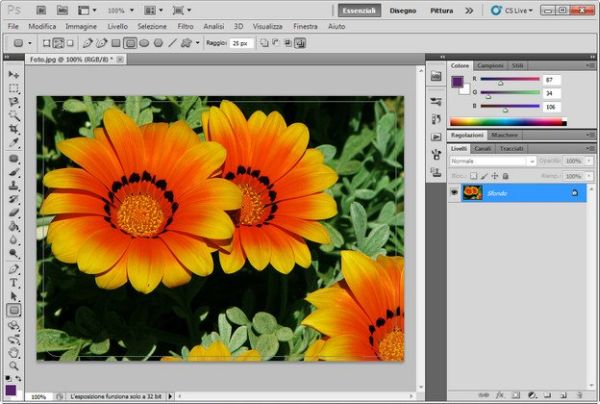Switch to the Disegno workspace
This screenshot has height=404, width=600.
click(403, 10)
